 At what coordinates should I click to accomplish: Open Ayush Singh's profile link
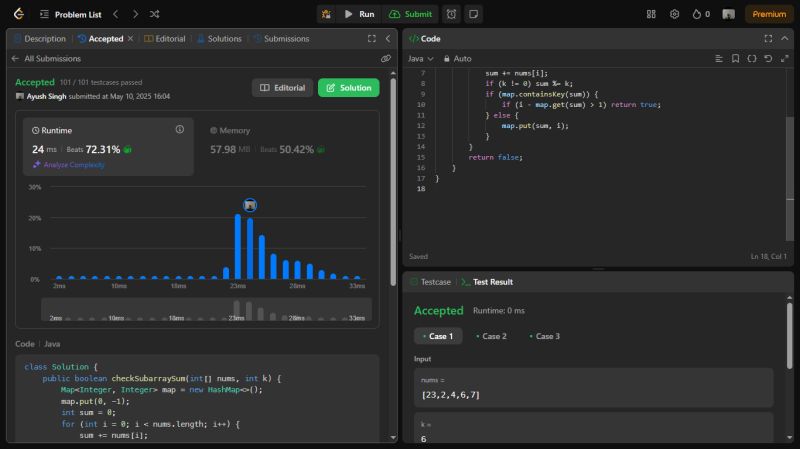click(46, 96)
